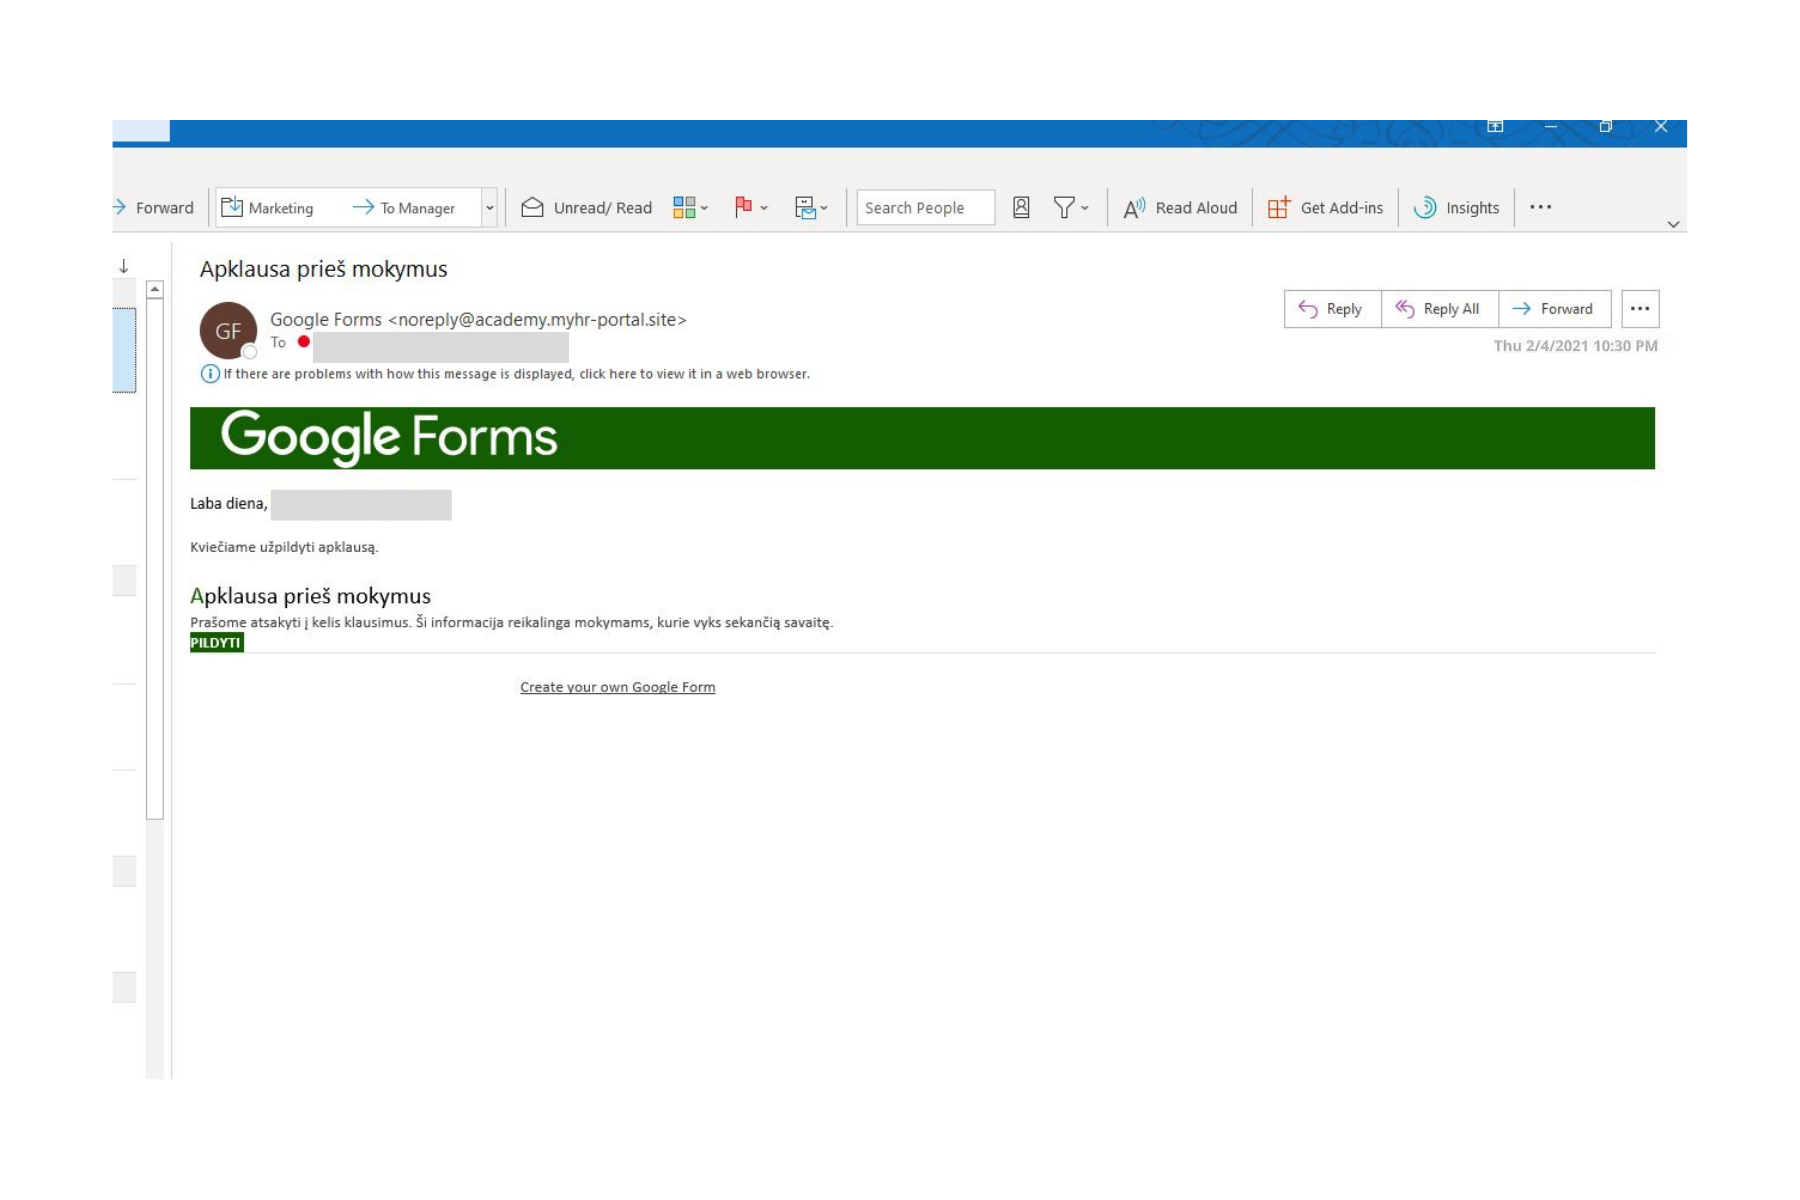Close the Outlook window
This screenshot has width=1800, height=1200.
1661,127
